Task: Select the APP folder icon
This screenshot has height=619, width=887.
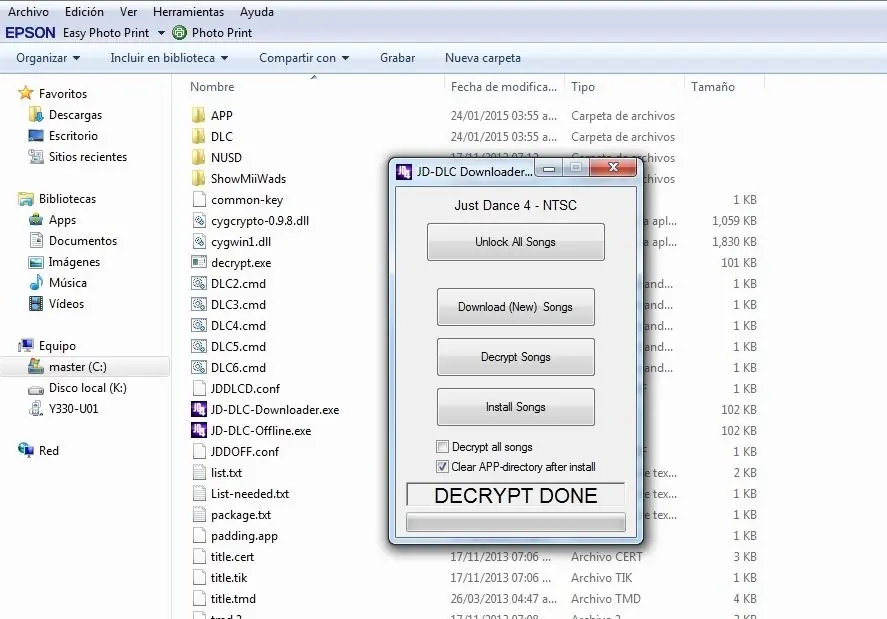Action: click(x=199, y=115)
